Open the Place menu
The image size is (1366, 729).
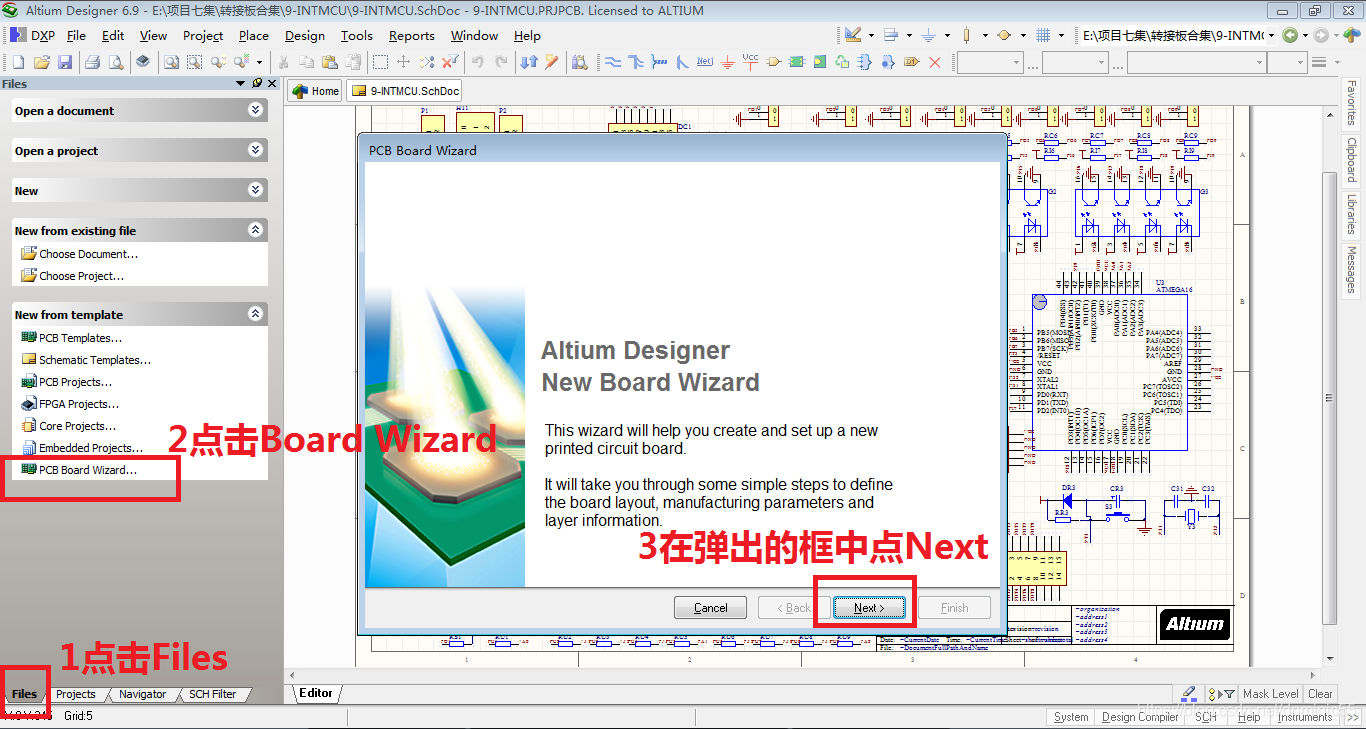click(254, 35)
